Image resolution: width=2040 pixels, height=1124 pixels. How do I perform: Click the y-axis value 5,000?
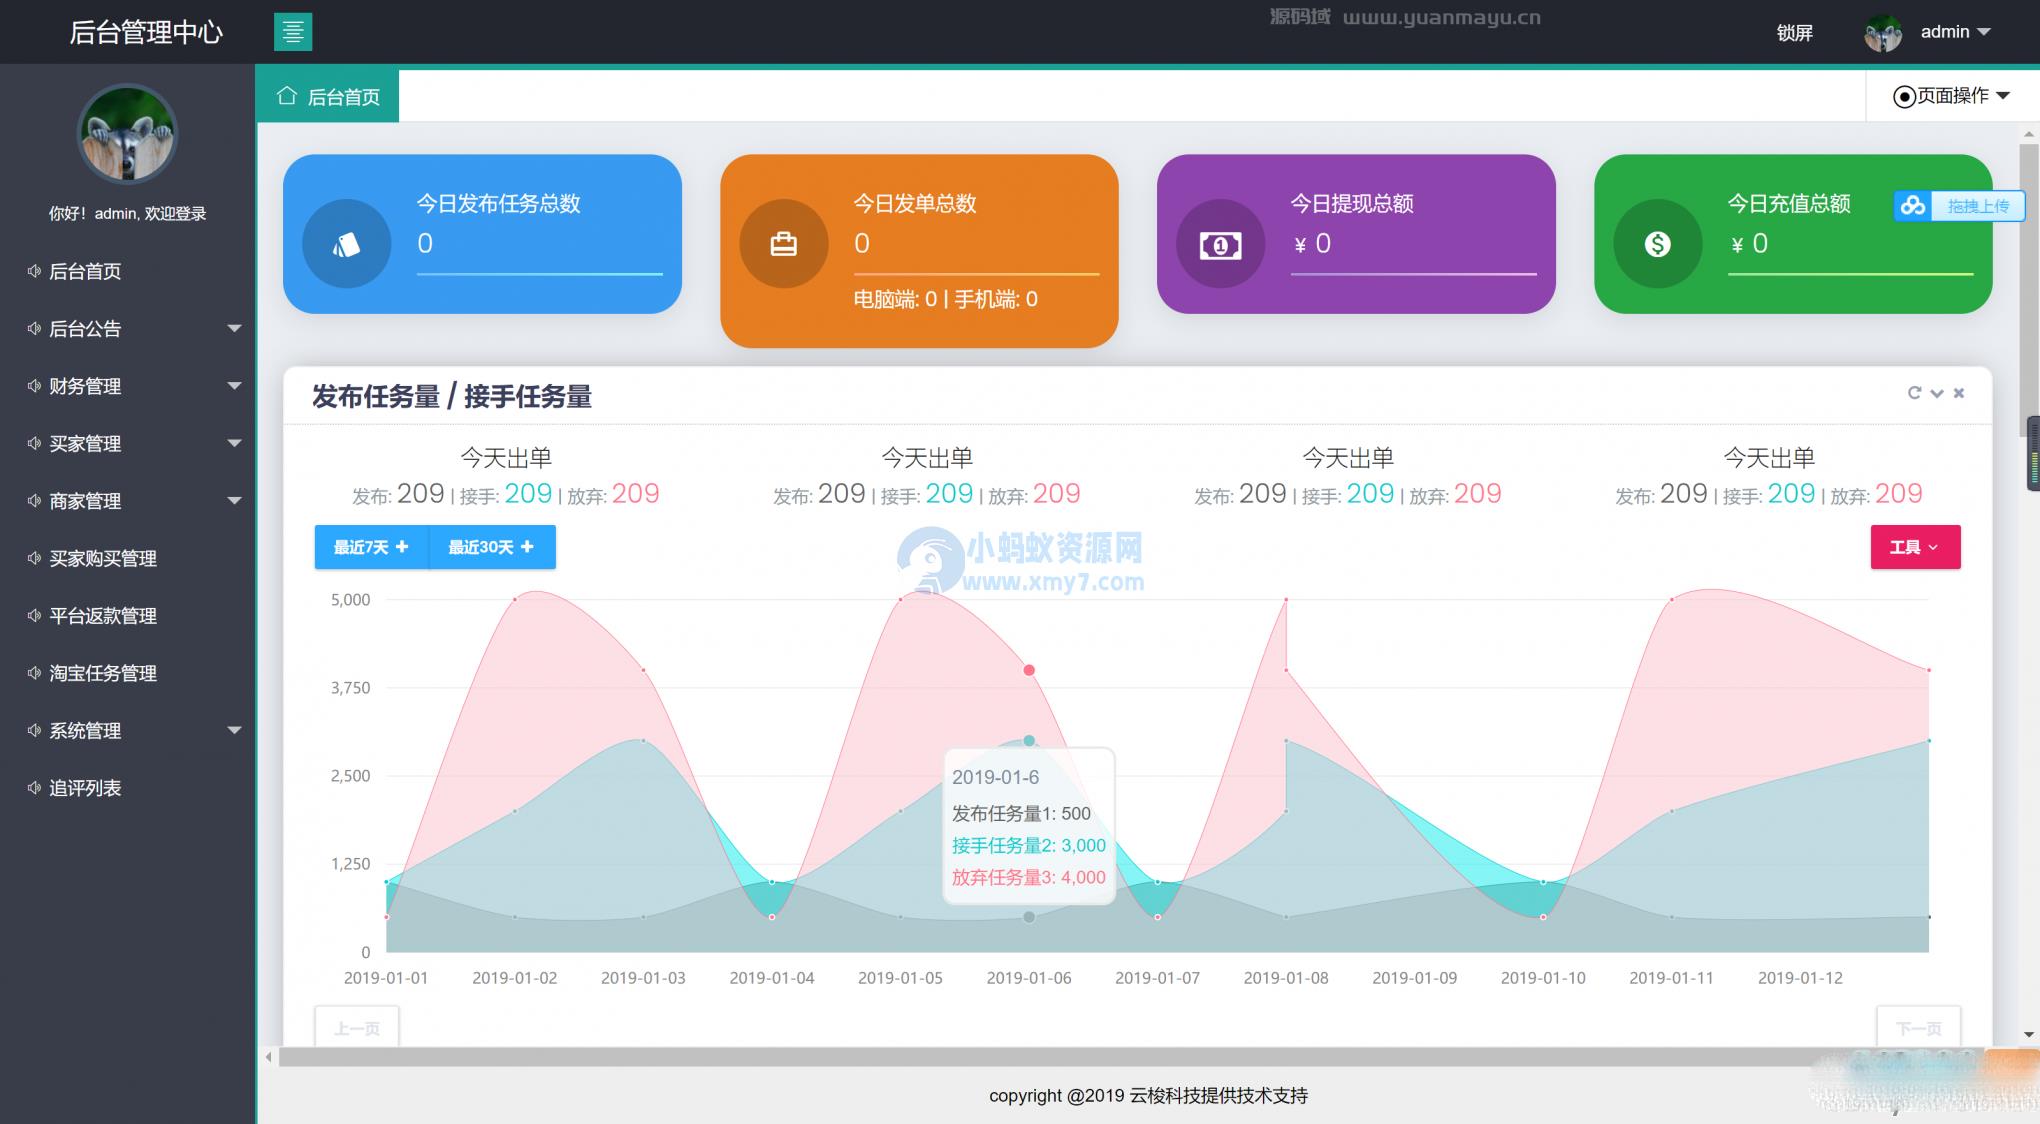[x=350, y=600]
